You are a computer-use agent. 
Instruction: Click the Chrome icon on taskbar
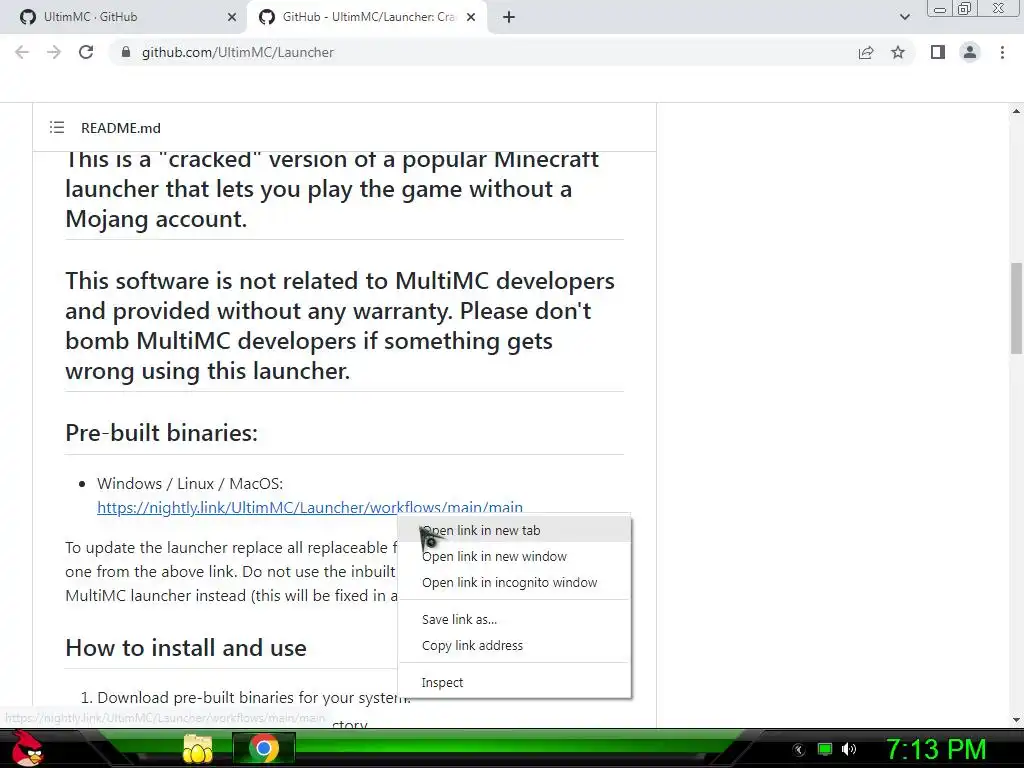click(x=263, y=748)
